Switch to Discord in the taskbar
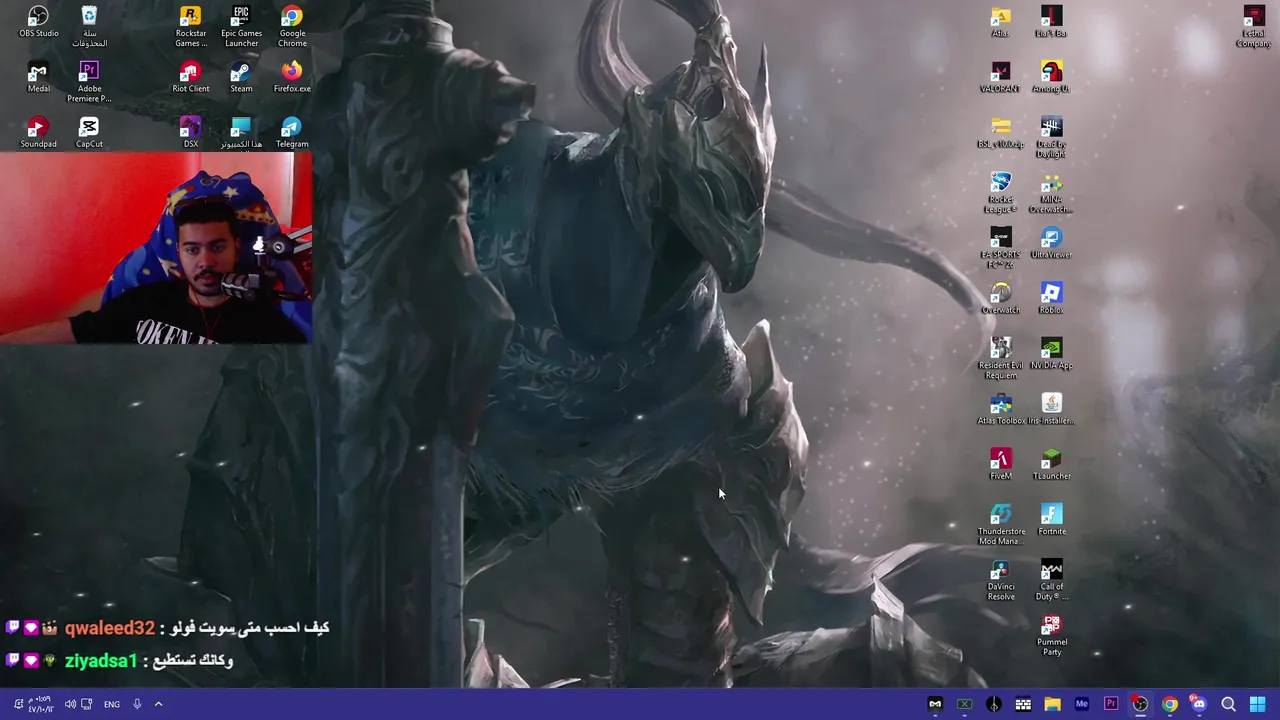Screen dimensions: 1280x720 (x=1198, y=704)
